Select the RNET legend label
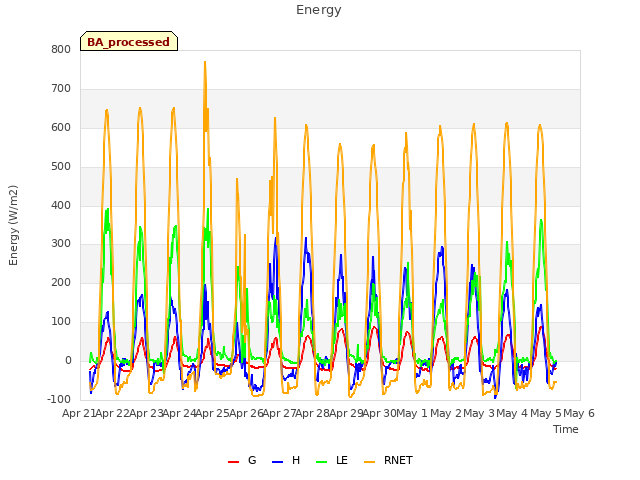This screenshot has height=480, width=640. (x=398, y=460)
